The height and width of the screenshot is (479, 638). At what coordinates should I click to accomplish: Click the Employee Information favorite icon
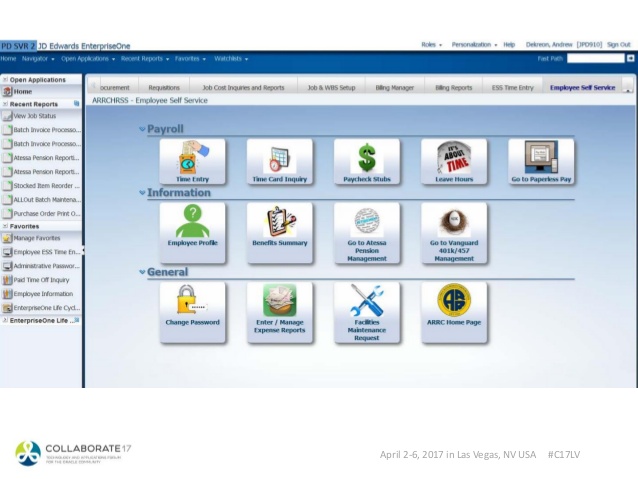point(7,294)
